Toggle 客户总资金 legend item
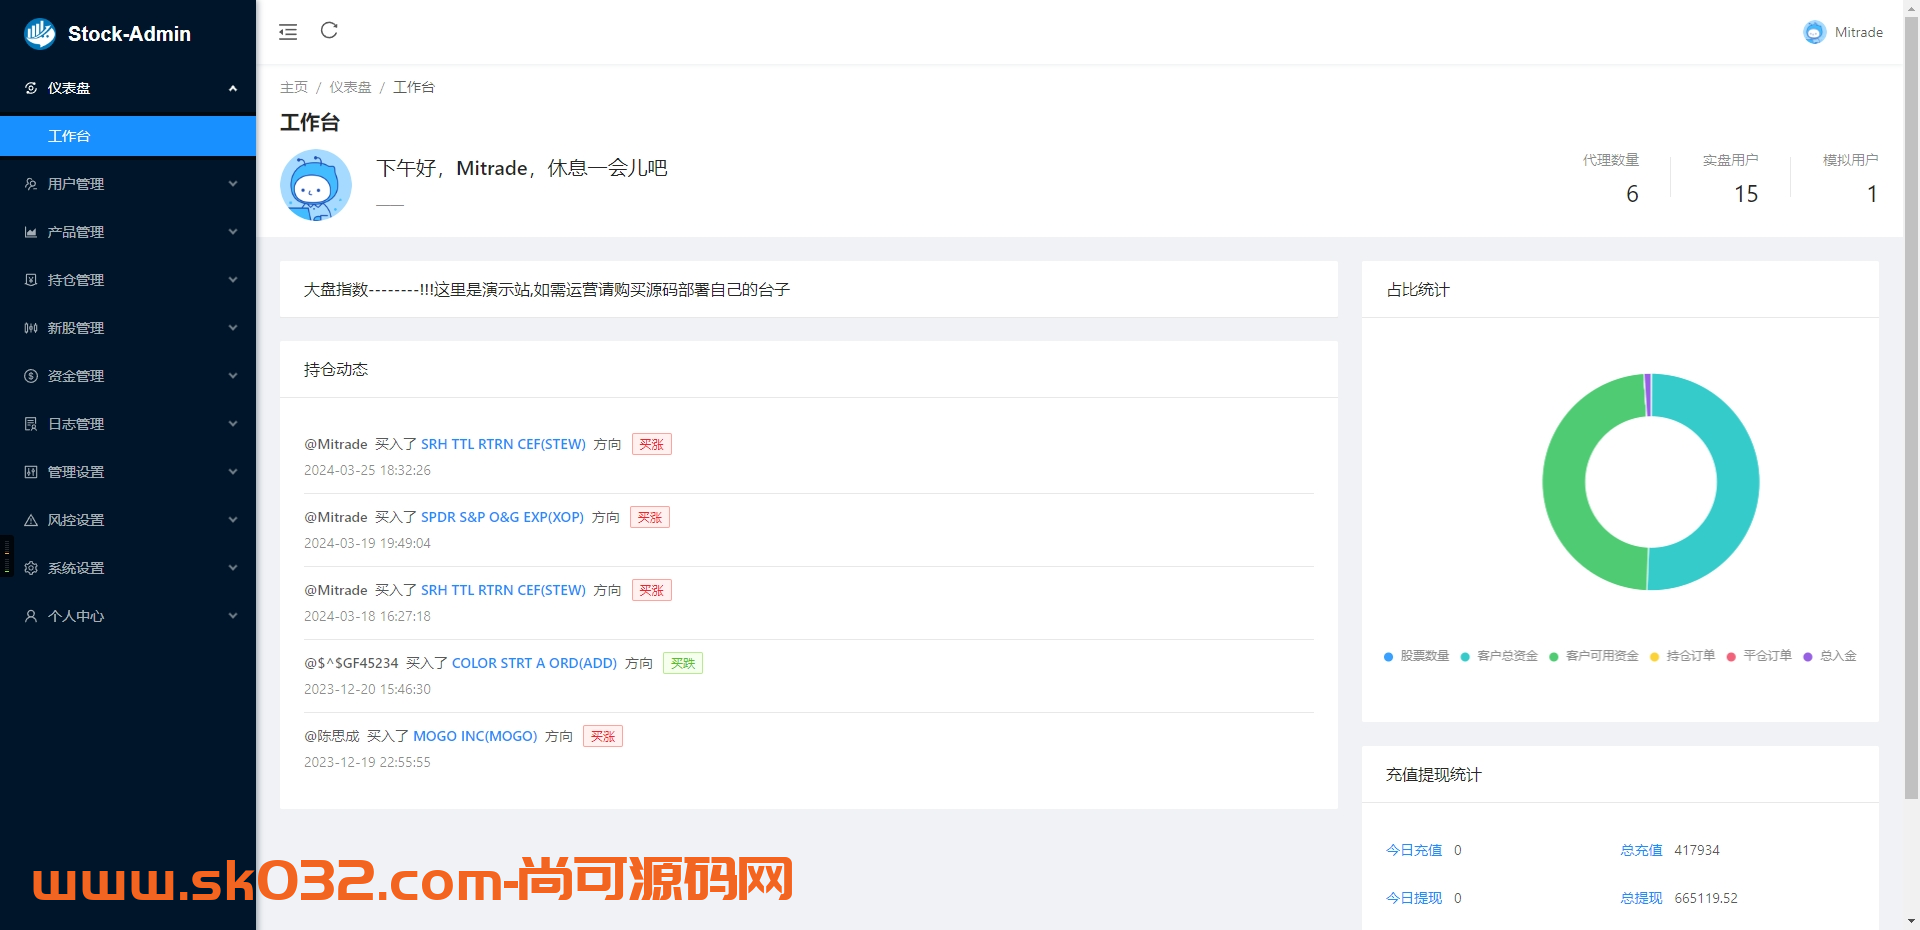The height and width of the screenshot is (930, 1920). (x=1499, y=656)
